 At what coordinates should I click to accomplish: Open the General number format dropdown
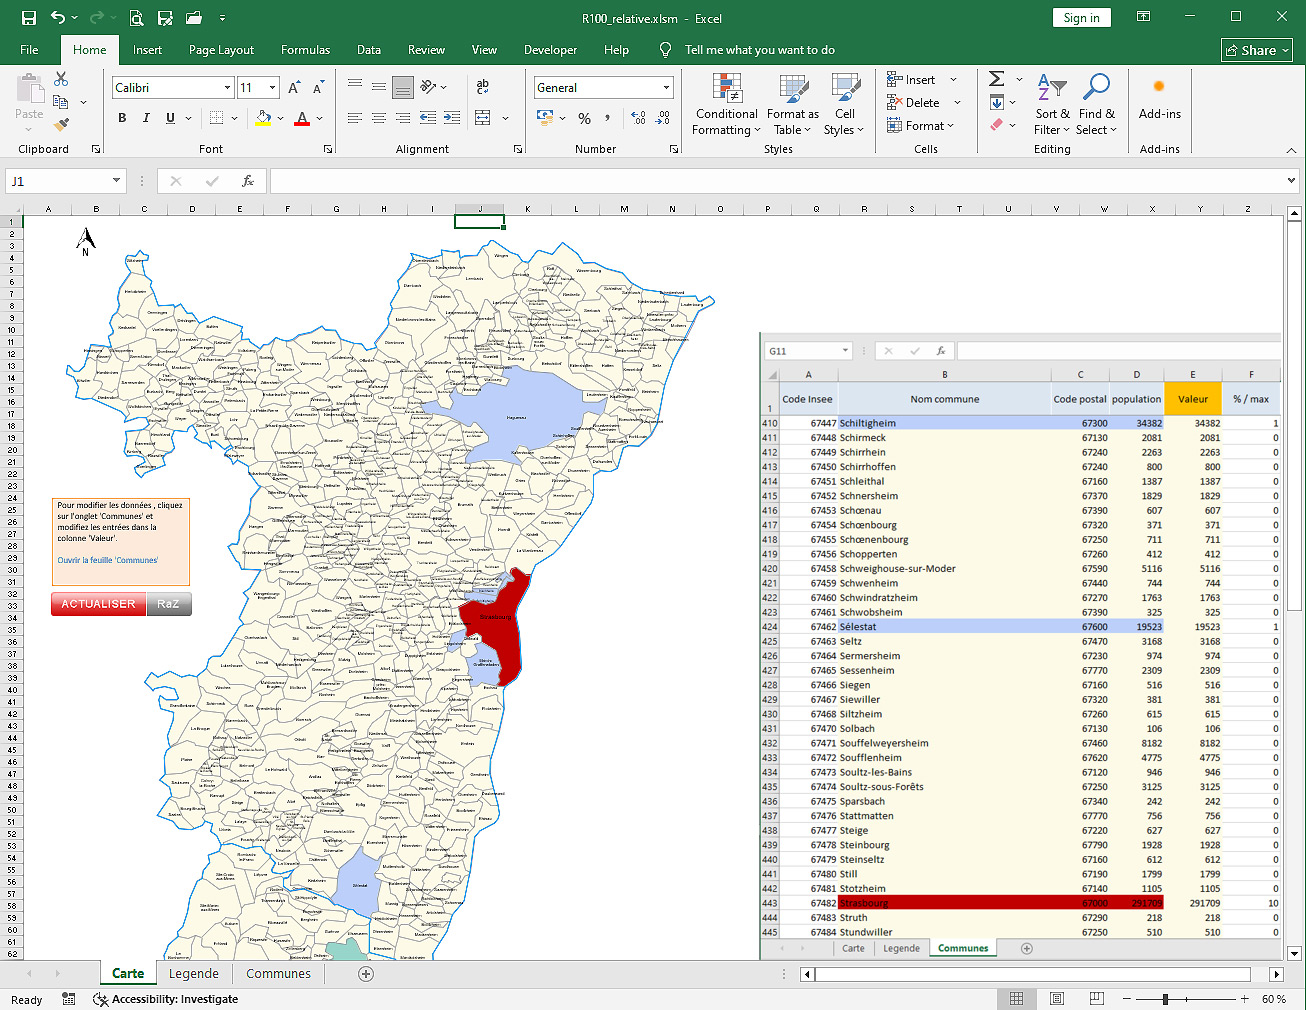(x=666, y=88)
